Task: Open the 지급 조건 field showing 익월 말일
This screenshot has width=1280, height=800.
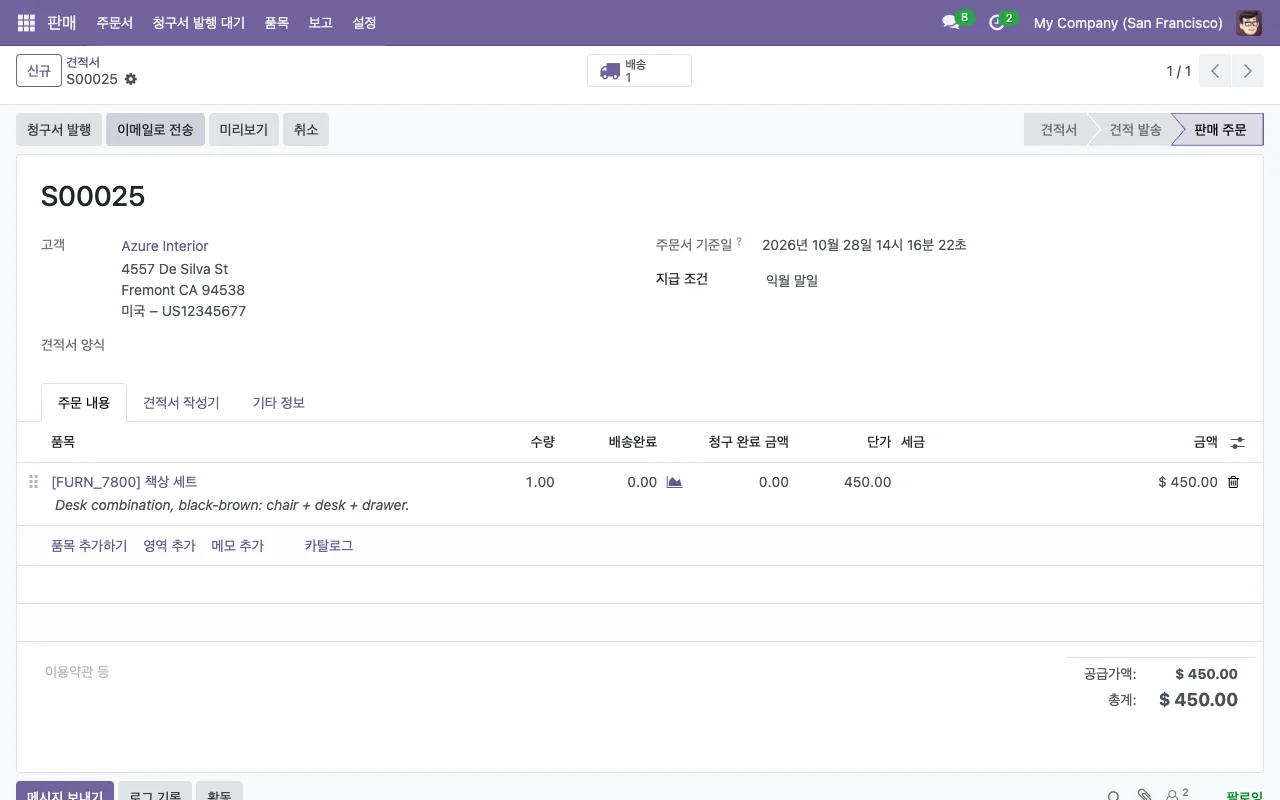Action: point(792,281)
